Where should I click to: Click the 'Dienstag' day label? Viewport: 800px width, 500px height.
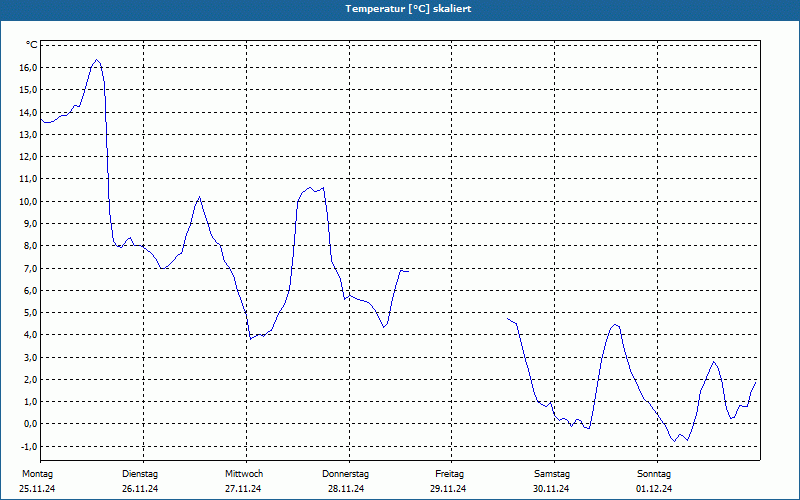tap(140, 474)
